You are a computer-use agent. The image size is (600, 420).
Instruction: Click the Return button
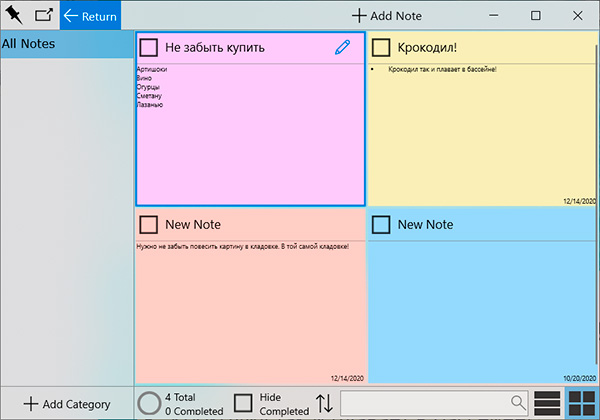90,16
